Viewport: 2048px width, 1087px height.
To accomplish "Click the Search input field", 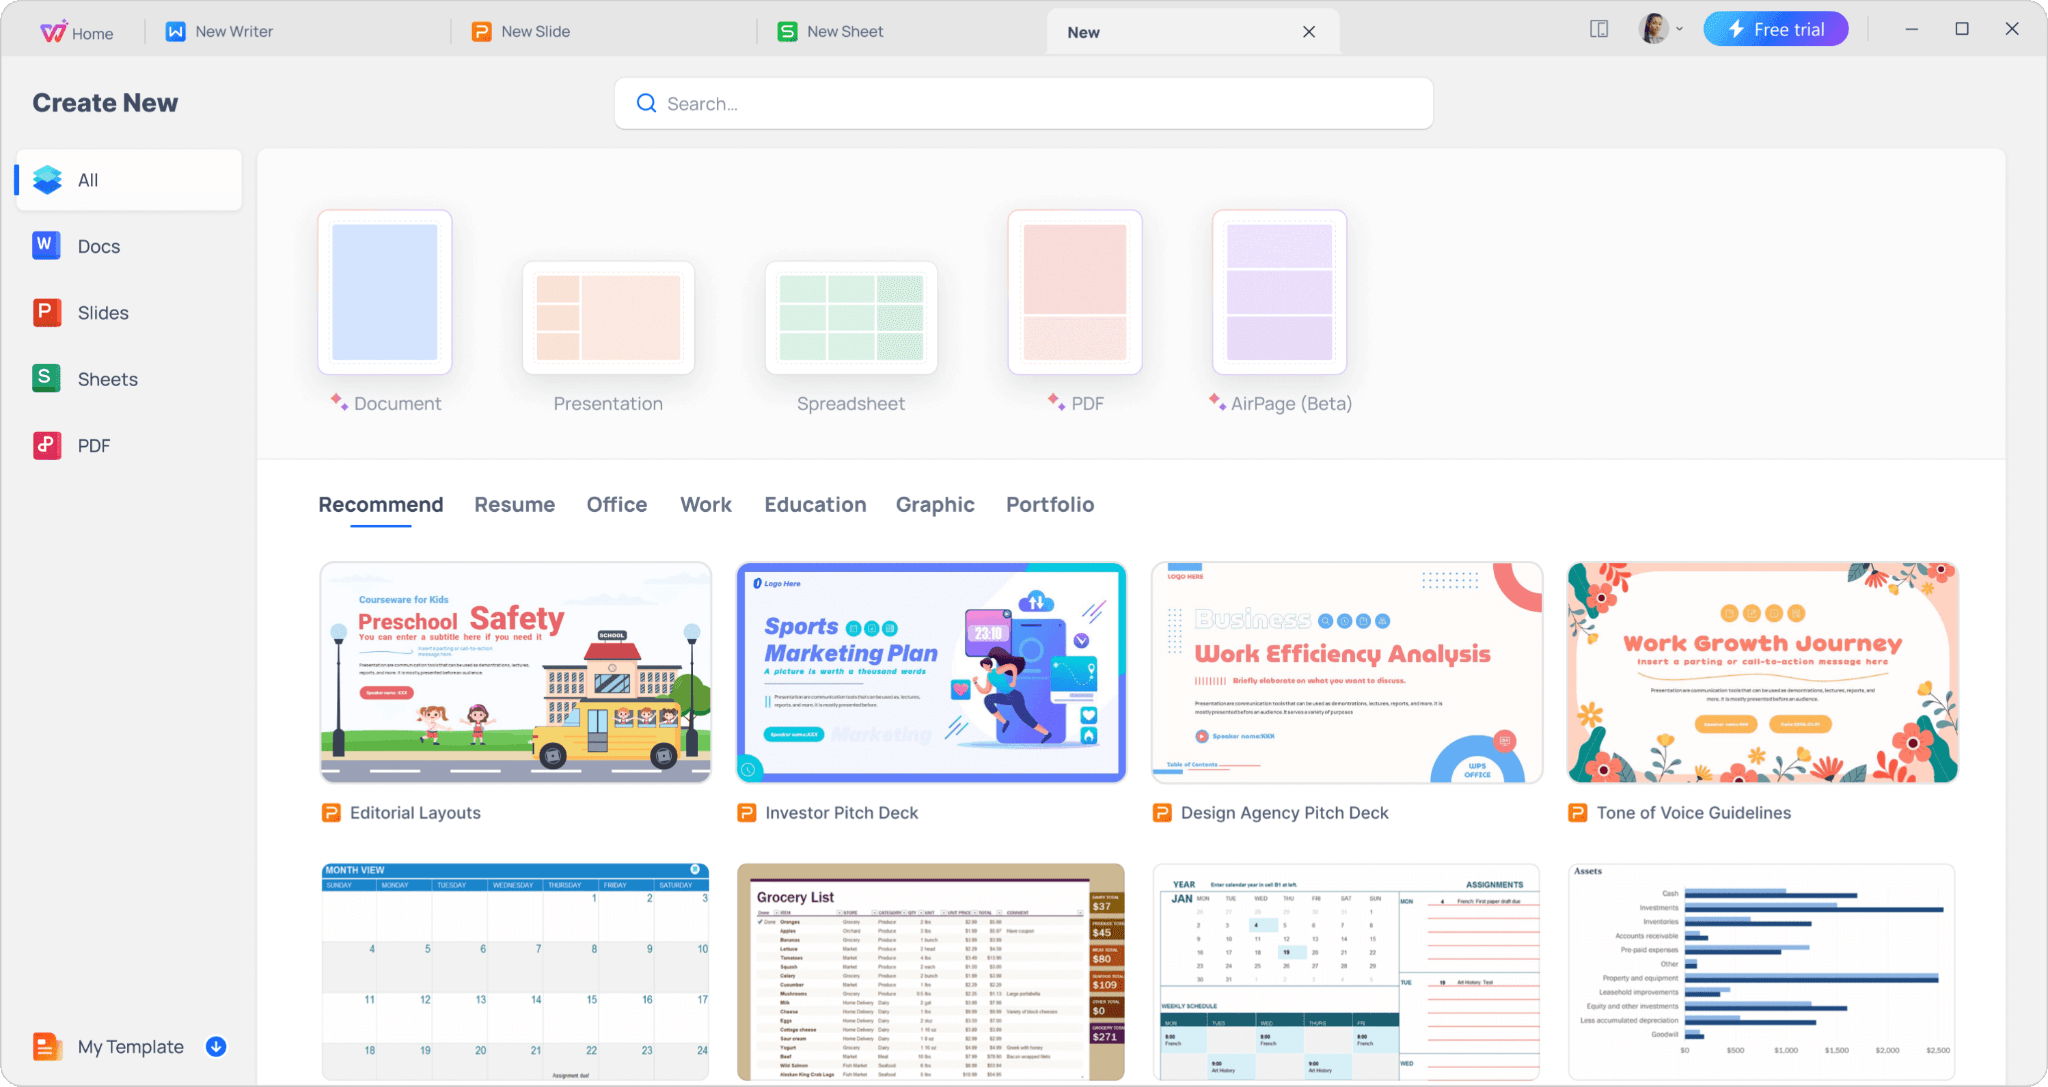I will tap(1024, 104).
